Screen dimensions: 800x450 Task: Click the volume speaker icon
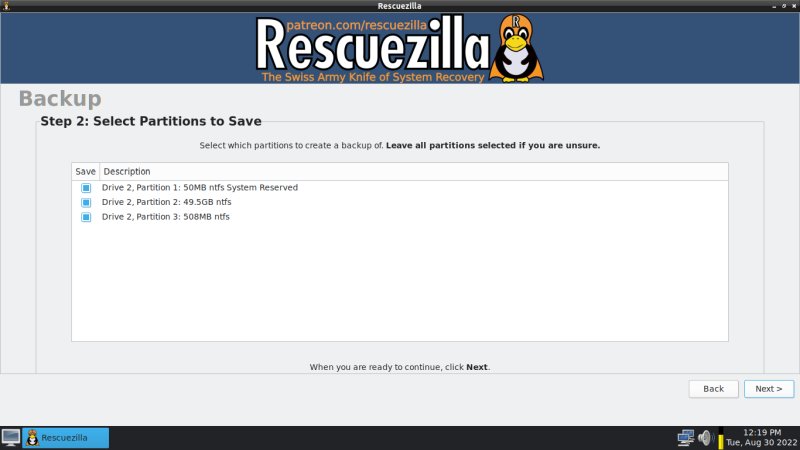pos(705,438)
